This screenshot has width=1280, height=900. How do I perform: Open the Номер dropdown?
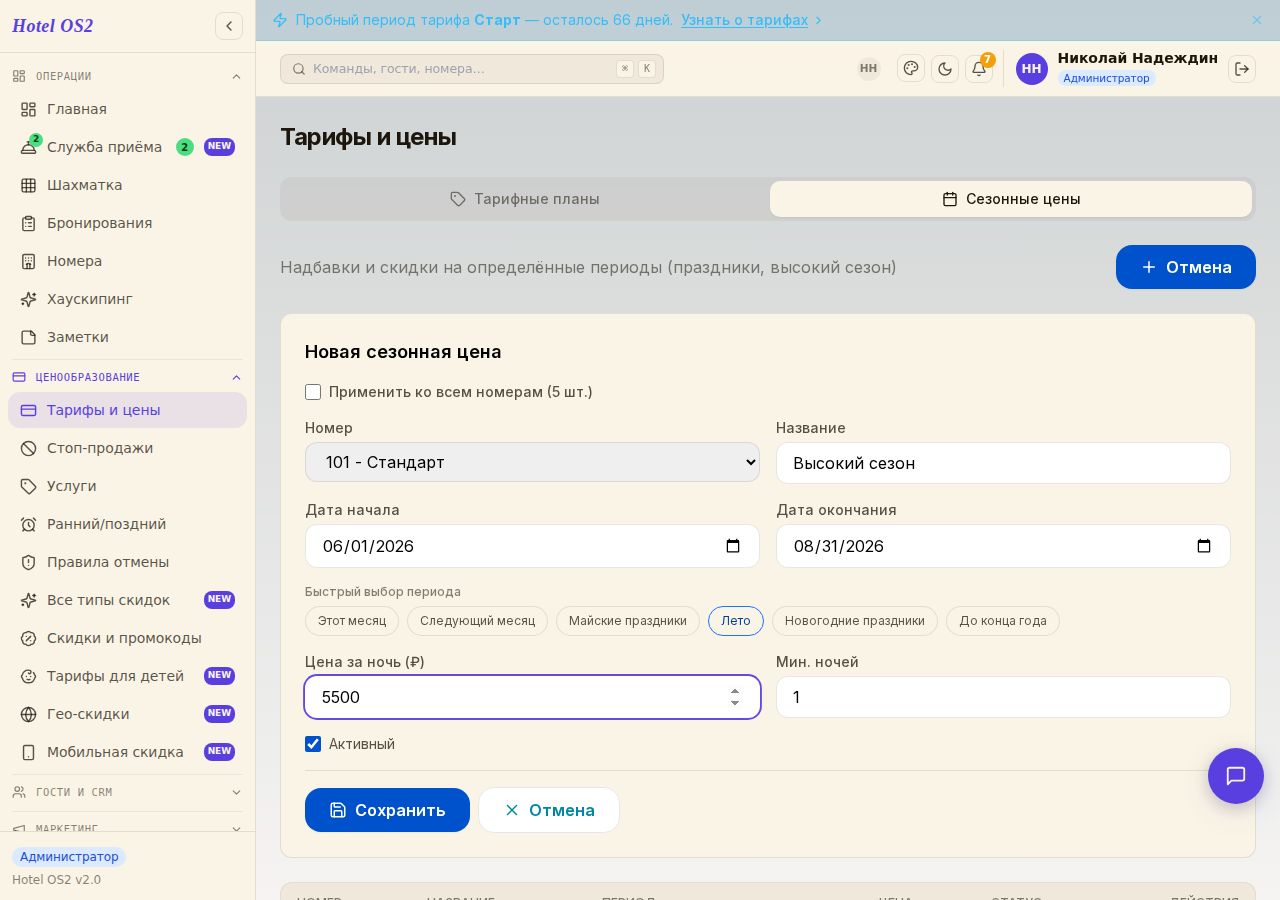click(532, 462)
